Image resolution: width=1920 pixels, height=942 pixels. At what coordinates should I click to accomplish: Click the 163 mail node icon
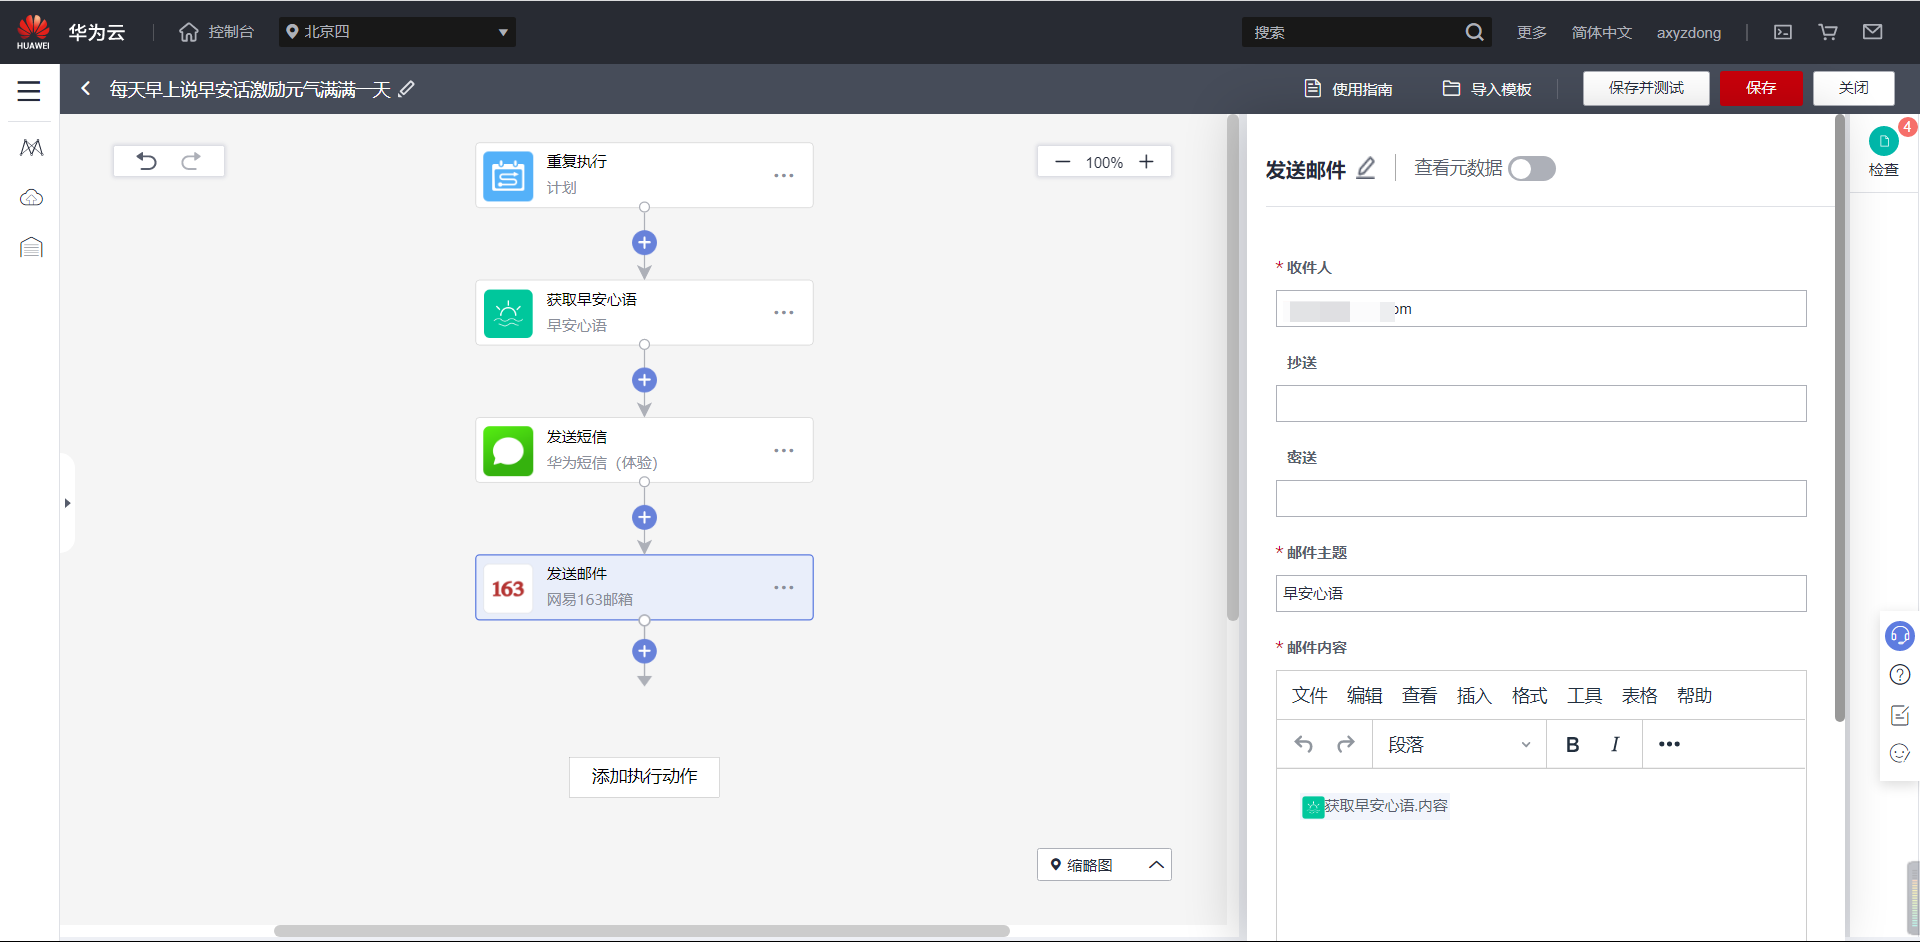(x=508, y=588)
